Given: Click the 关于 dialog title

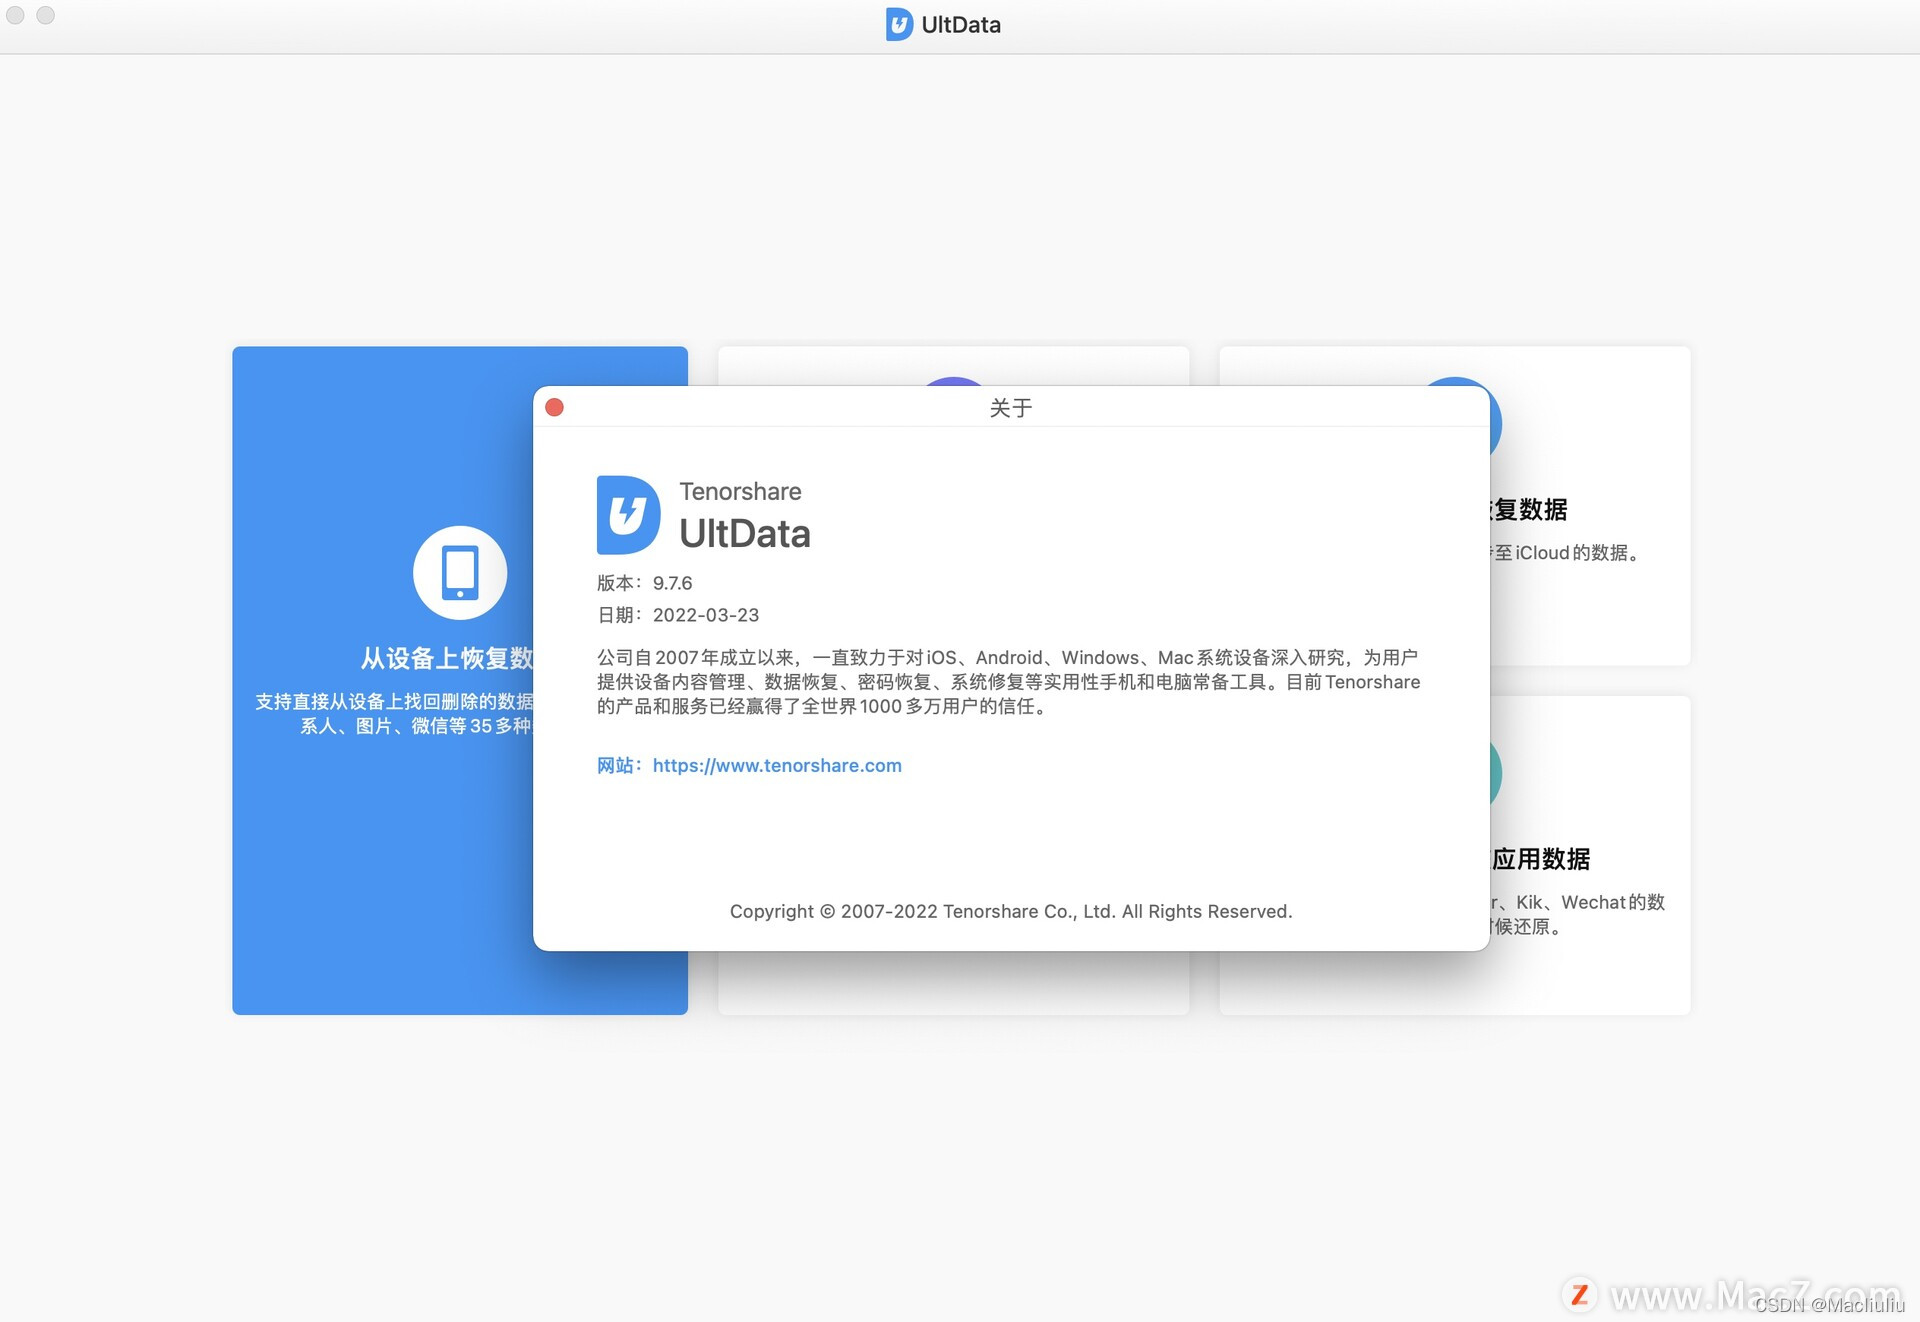Looking at the screenshot, I should coord(1011,408).
